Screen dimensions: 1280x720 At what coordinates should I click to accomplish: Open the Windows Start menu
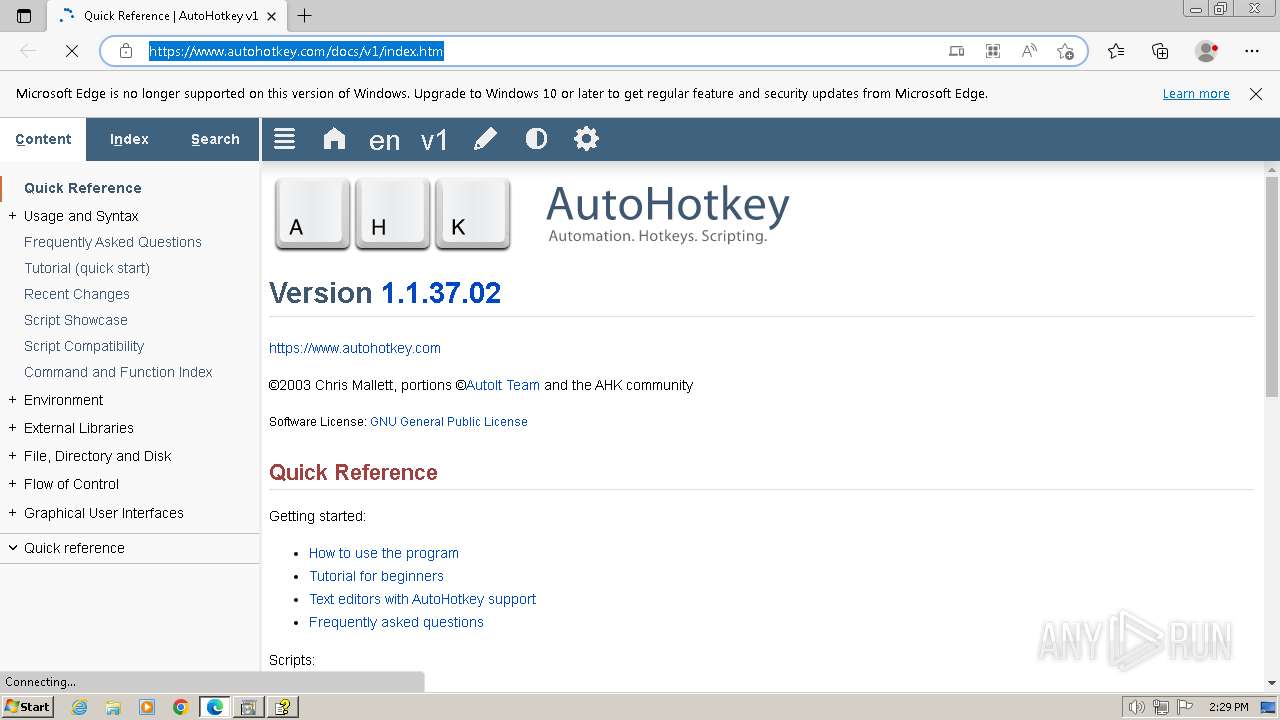(27, 707)
